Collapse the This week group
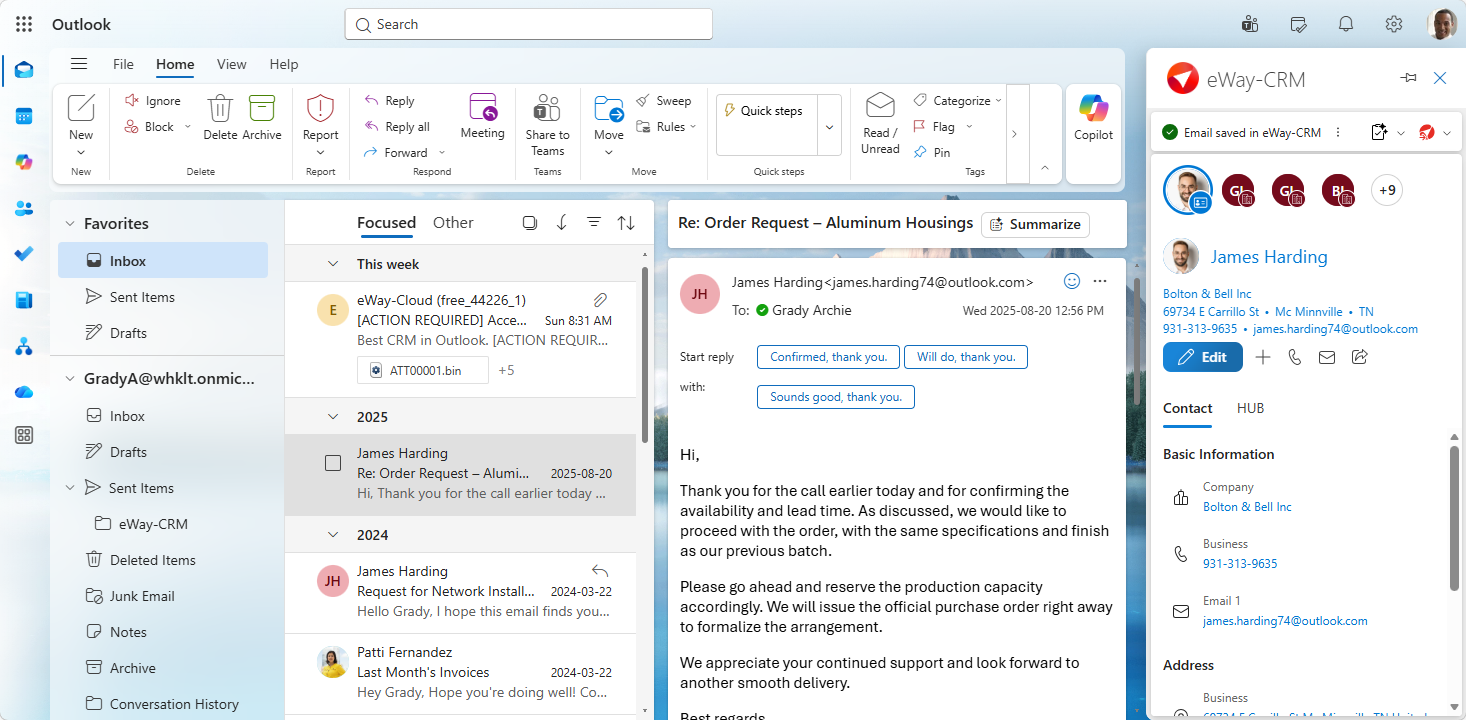 tap(333, 264)
